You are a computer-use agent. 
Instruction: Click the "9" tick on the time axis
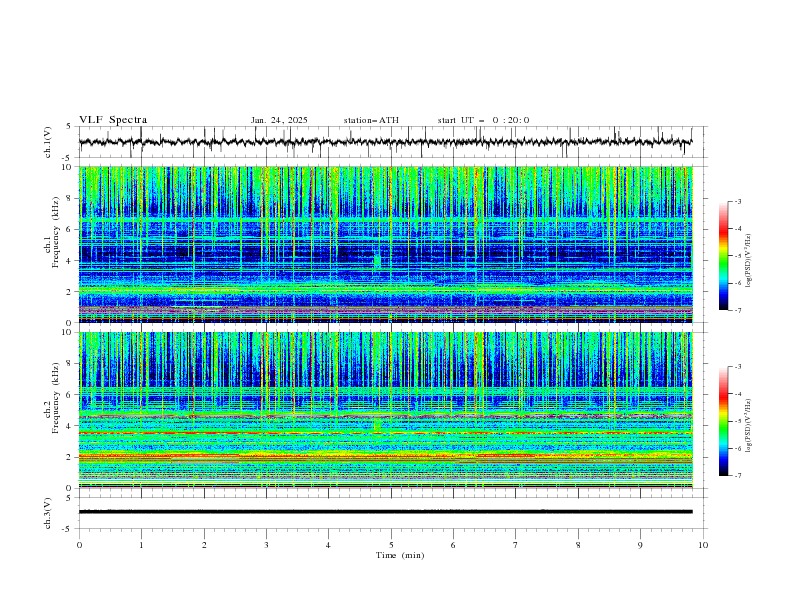tap(640, 545)
